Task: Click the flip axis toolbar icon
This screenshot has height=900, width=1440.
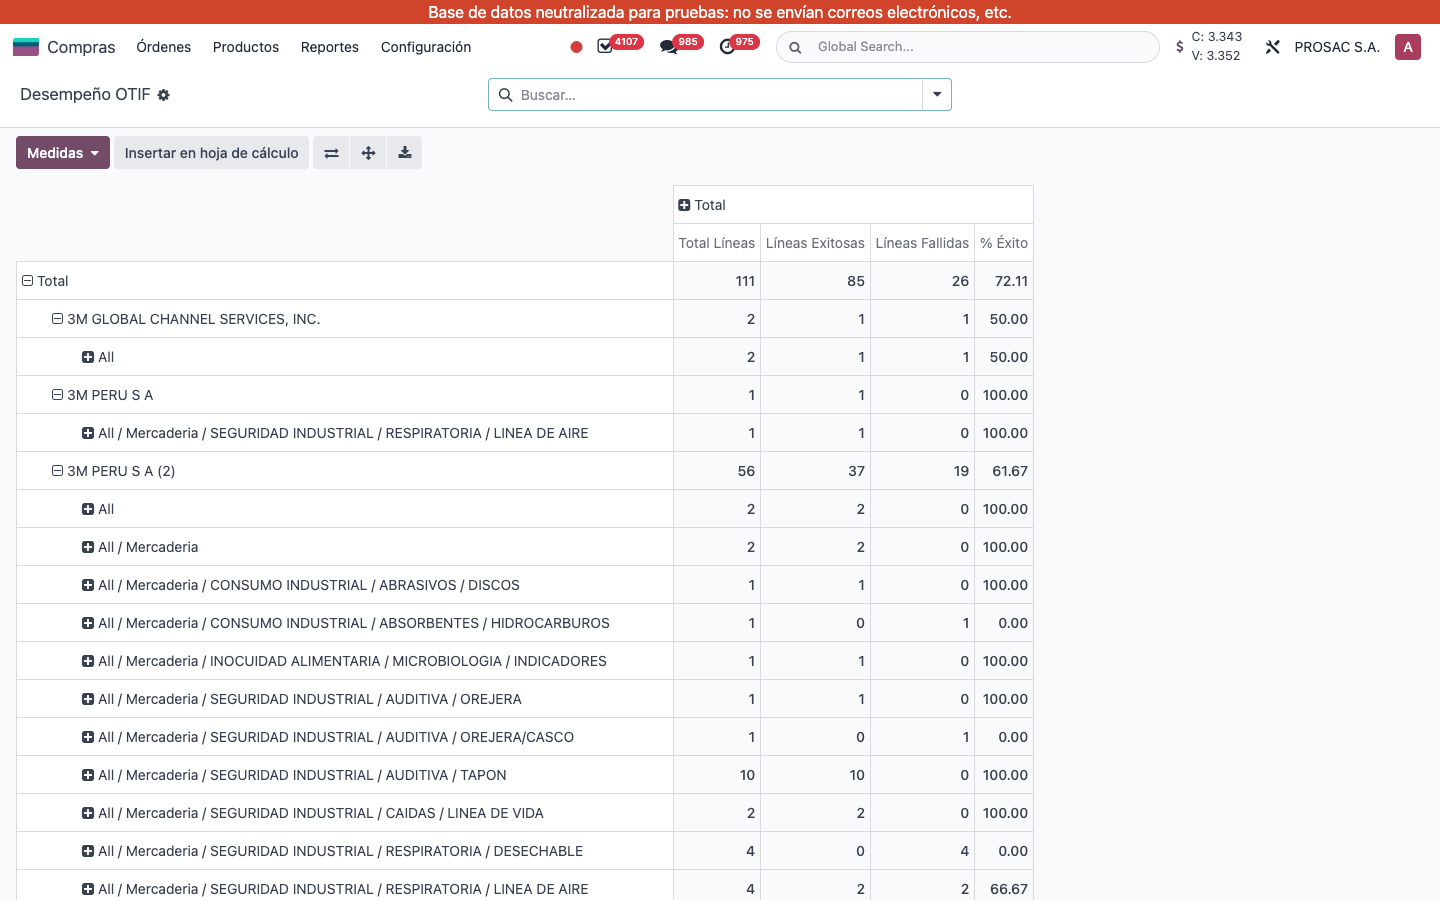Action: click(331, 153)
